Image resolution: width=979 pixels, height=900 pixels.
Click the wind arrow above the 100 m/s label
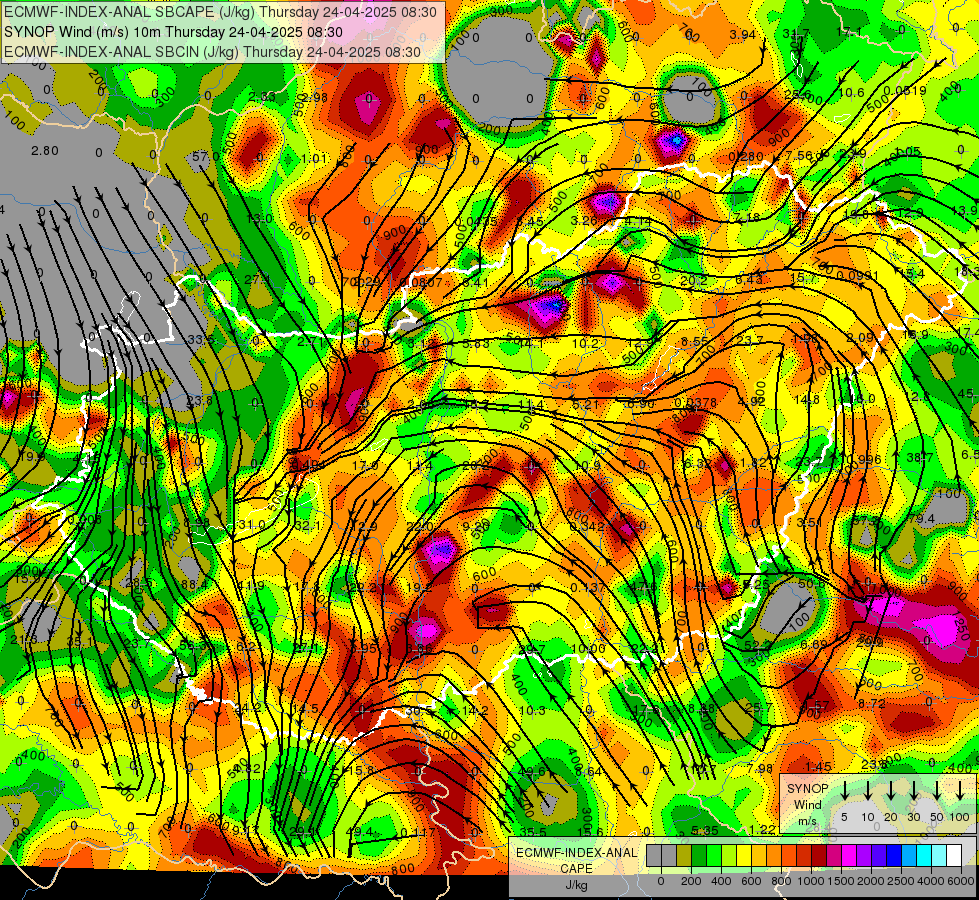pos(960,791)
